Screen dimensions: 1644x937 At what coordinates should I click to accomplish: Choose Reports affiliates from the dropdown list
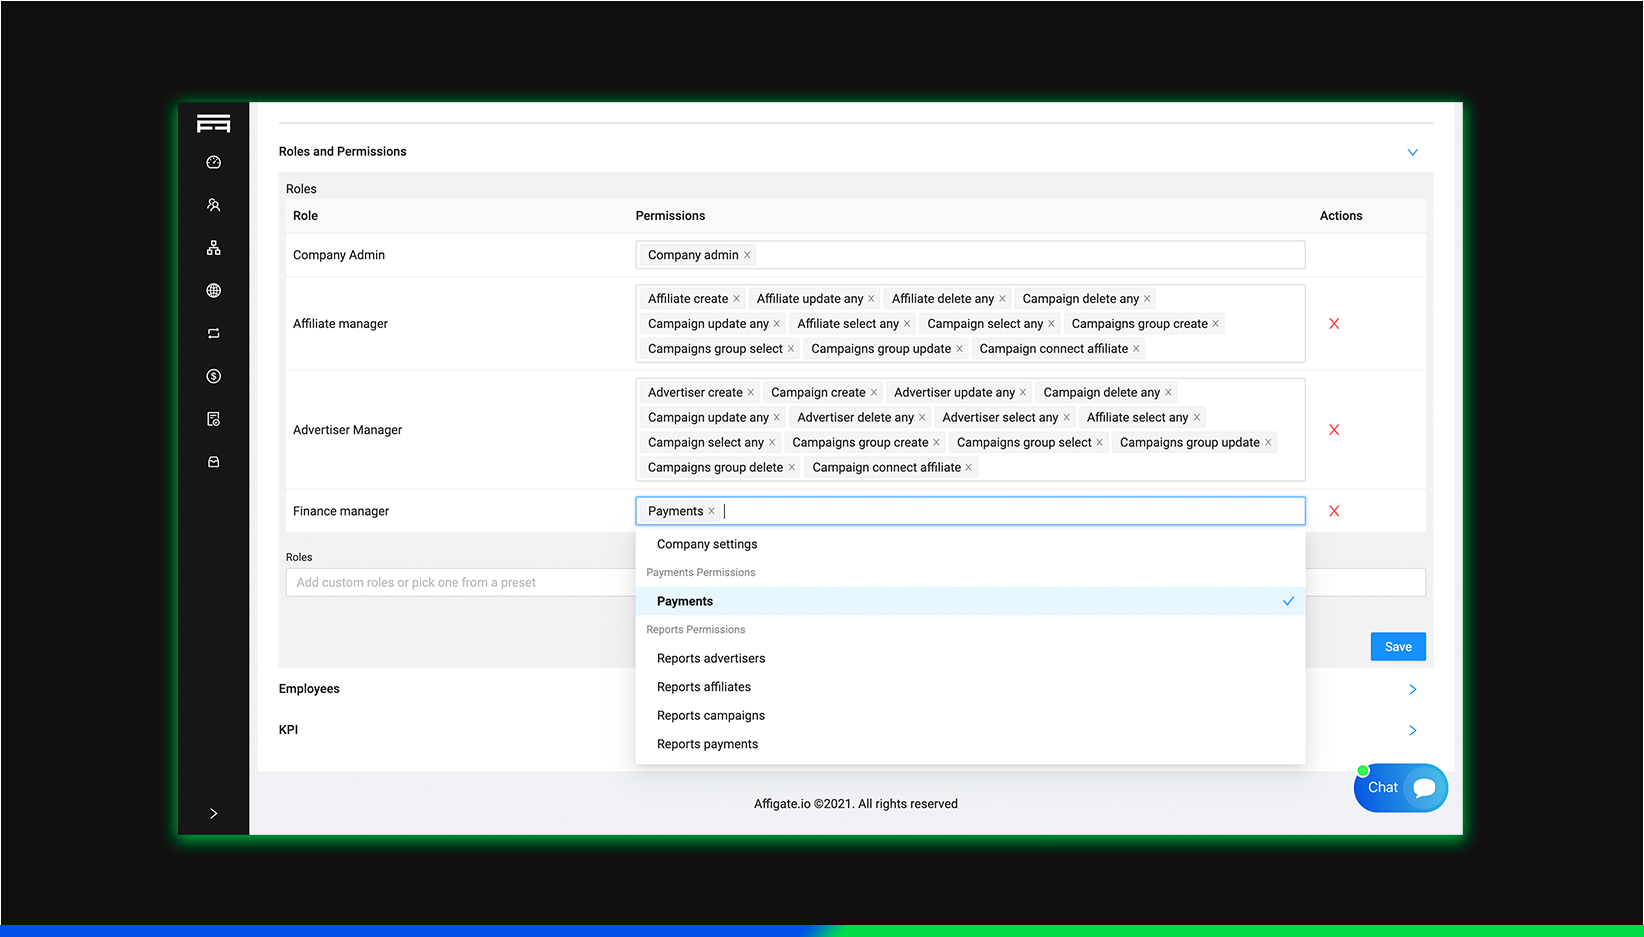pyautogui.click(x=703, y=686)
